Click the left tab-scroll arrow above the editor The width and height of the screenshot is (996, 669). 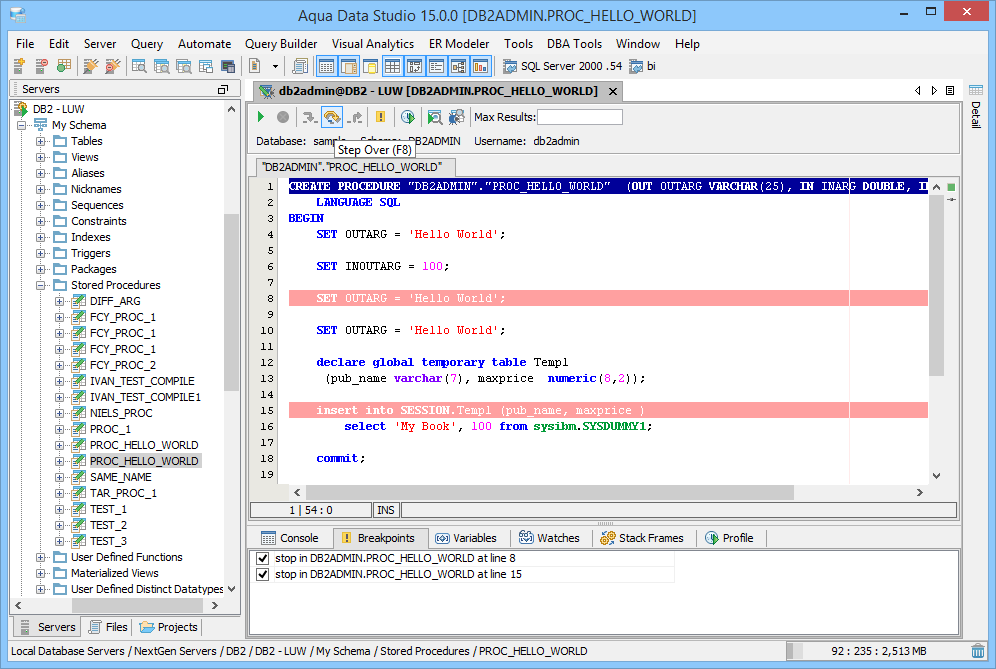(918, 91)
